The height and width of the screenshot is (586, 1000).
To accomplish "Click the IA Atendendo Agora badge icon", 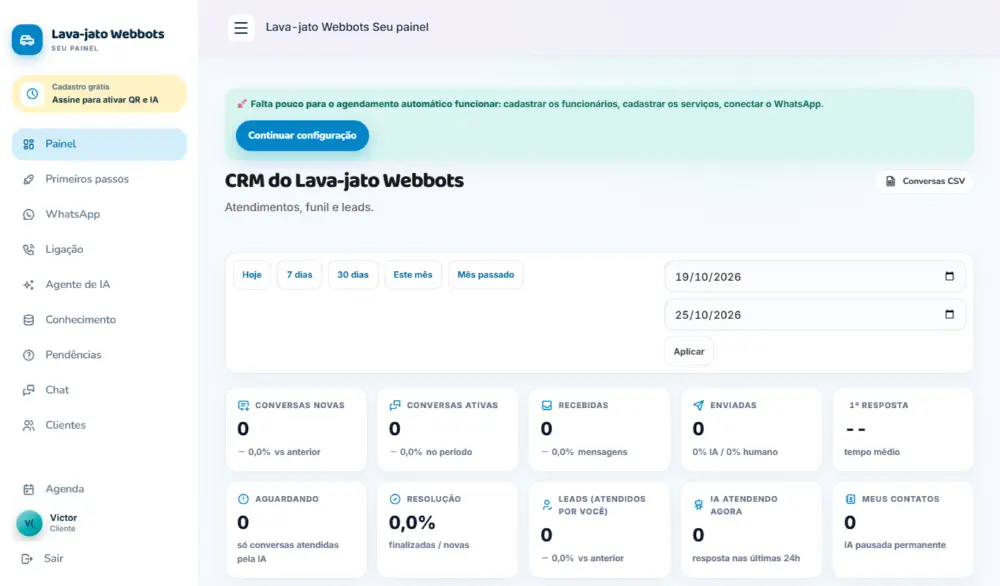I will pyautogui.click(x=698, y=505).
